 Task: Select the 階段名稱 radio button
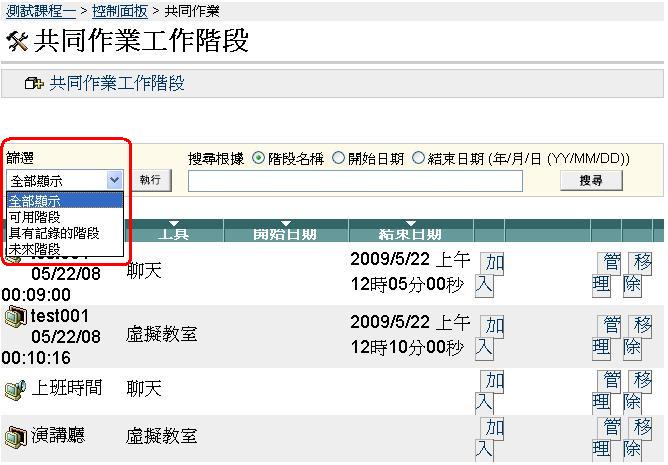click(x=259, y=158)
